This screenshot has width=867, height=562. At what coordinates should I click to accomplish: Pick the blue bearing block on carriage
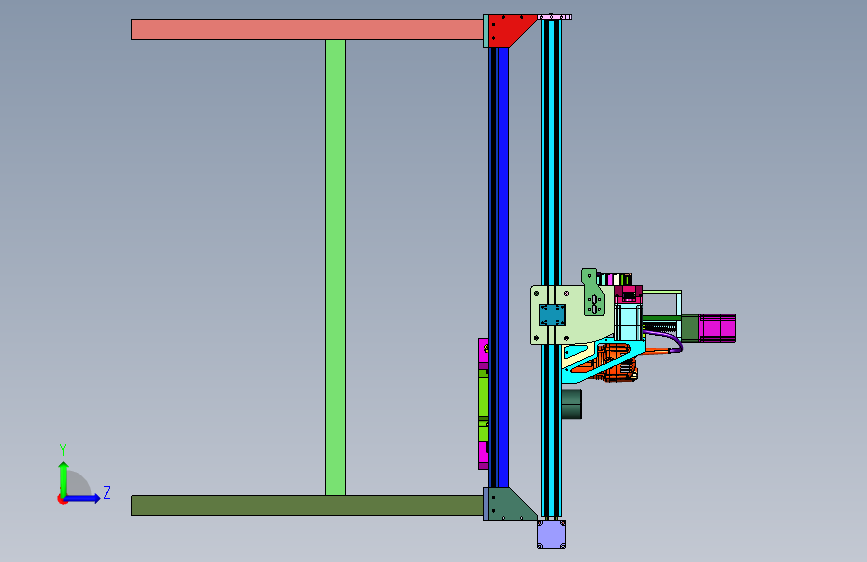coord(552,315)
